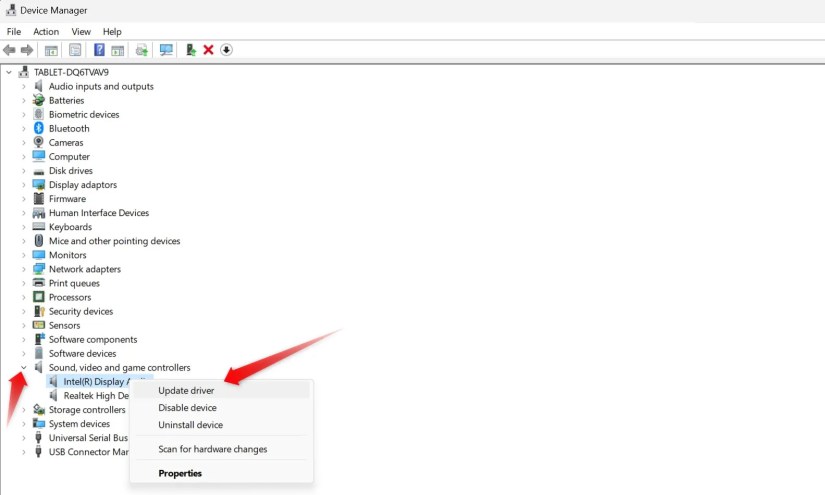
Task: Select the Software devices row
Action: pos(82,353)
